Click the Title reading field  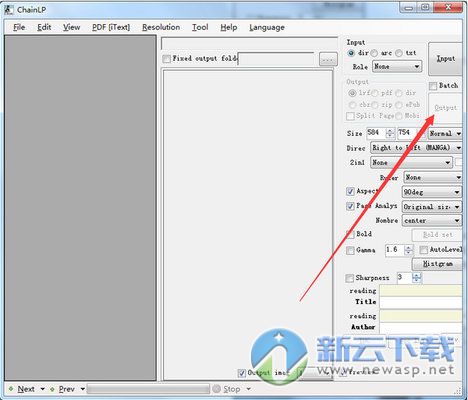tap(421, 291)
